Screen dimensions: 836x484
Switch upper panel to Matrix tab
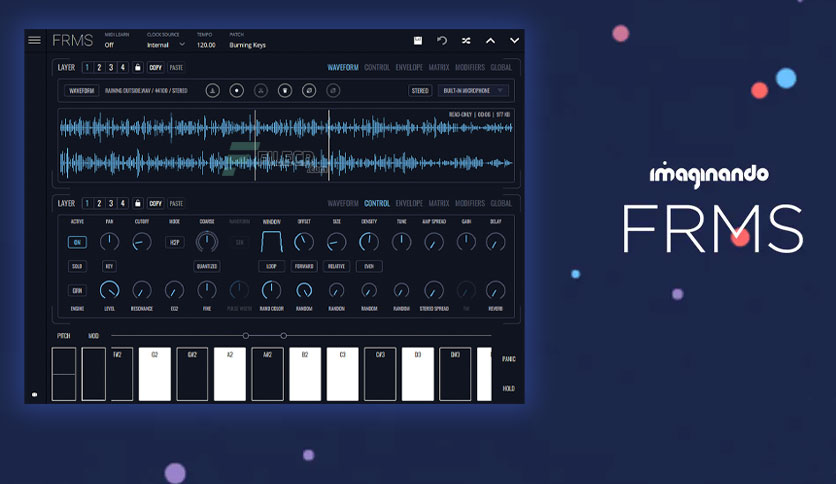pos(439,67)
